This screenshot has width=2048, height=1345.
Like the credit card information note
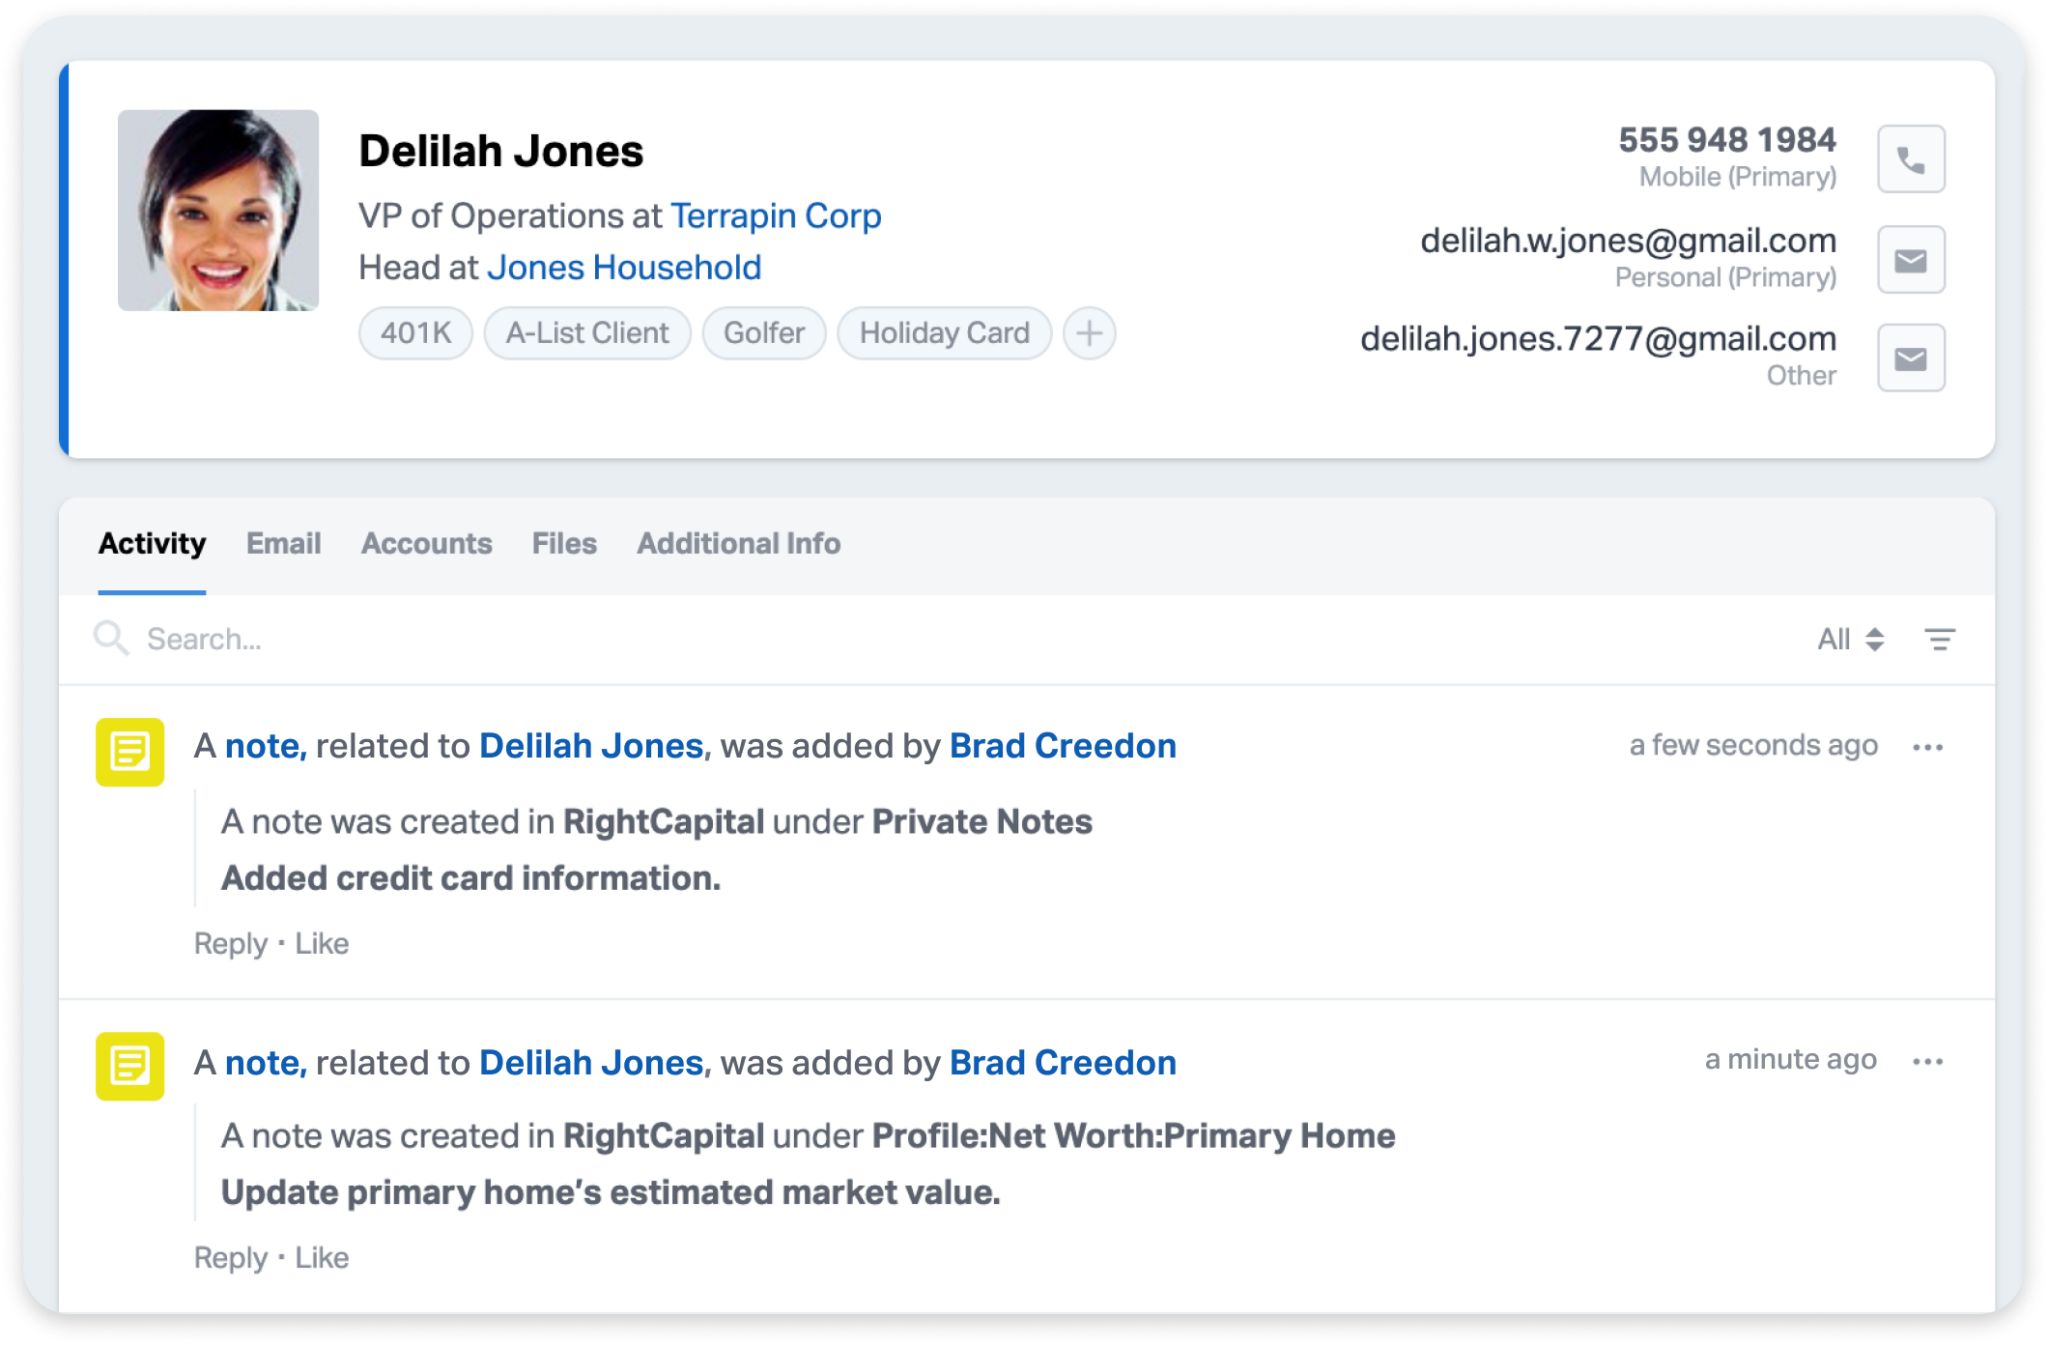click(322, 942)
